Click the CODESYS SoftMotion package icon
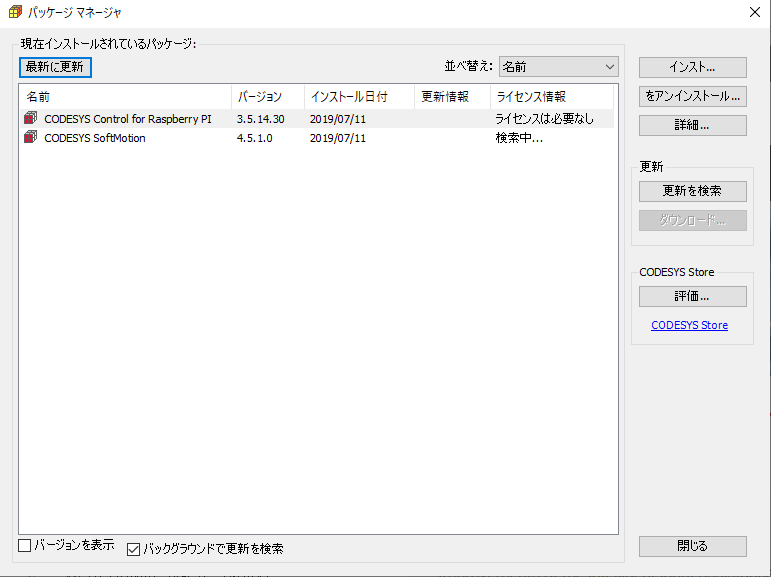The height and width of the screenshot is (577, 771). (x=30, y=137)
